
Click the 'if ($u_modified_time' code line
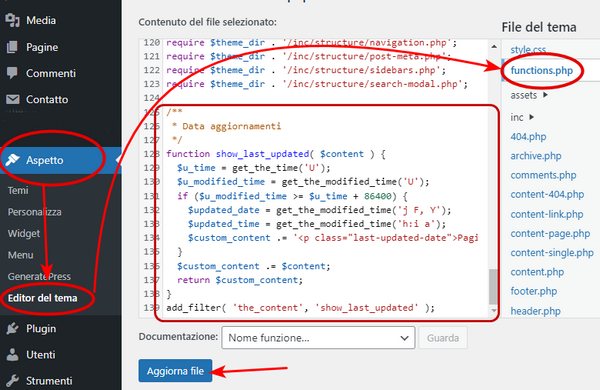[292, 196]
